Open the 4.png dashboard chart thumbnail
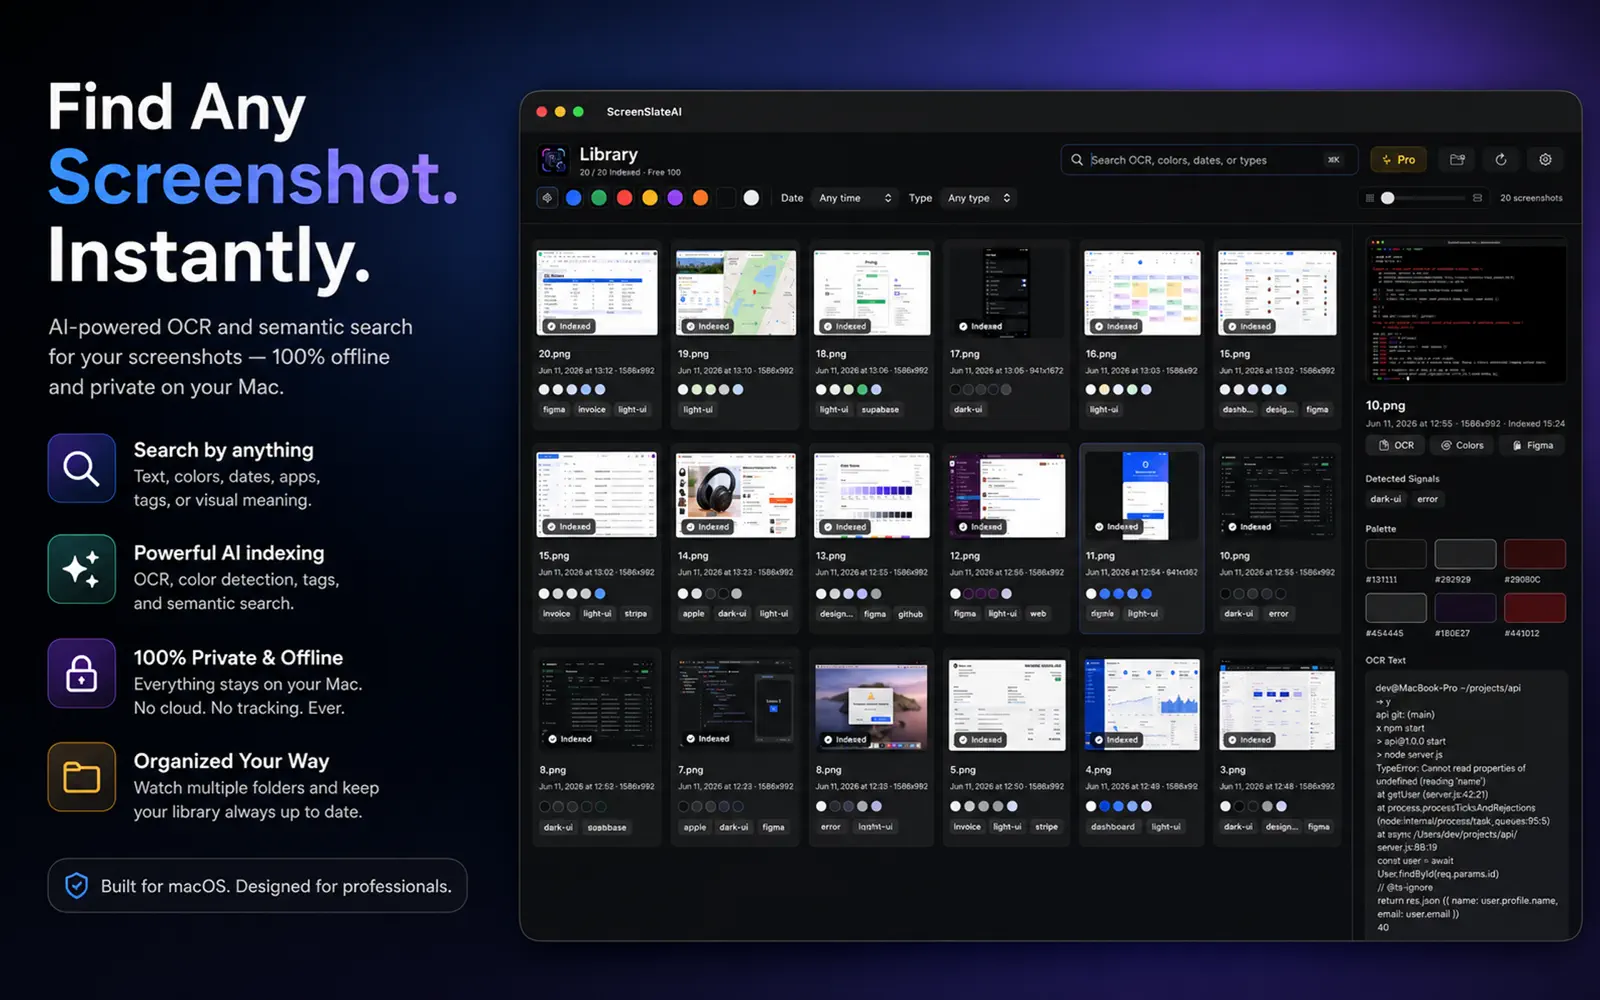Image resolution: width=1600 pixels, height=1000 pixels. click(x=1141, y=704)
